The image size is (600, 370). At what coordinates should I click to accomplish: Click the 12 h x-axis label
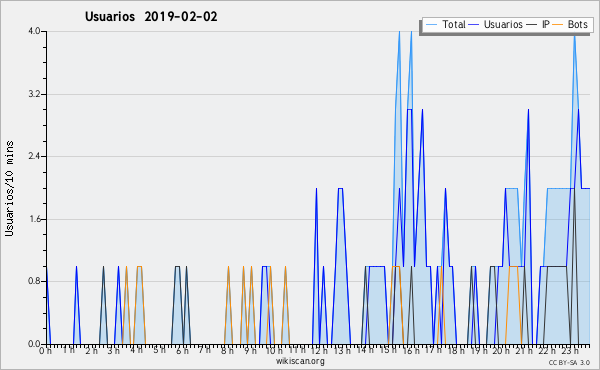[319, 351]
